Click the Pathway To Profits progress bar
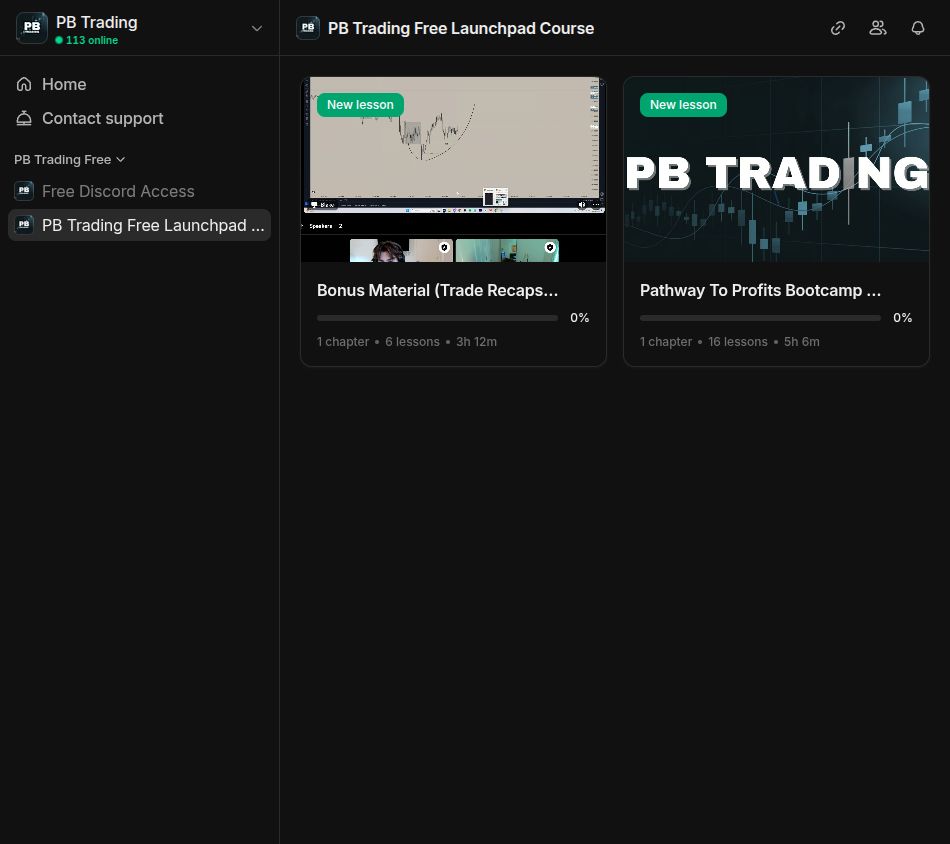Screen dimensions: 950x844 [x=760, y=318]
